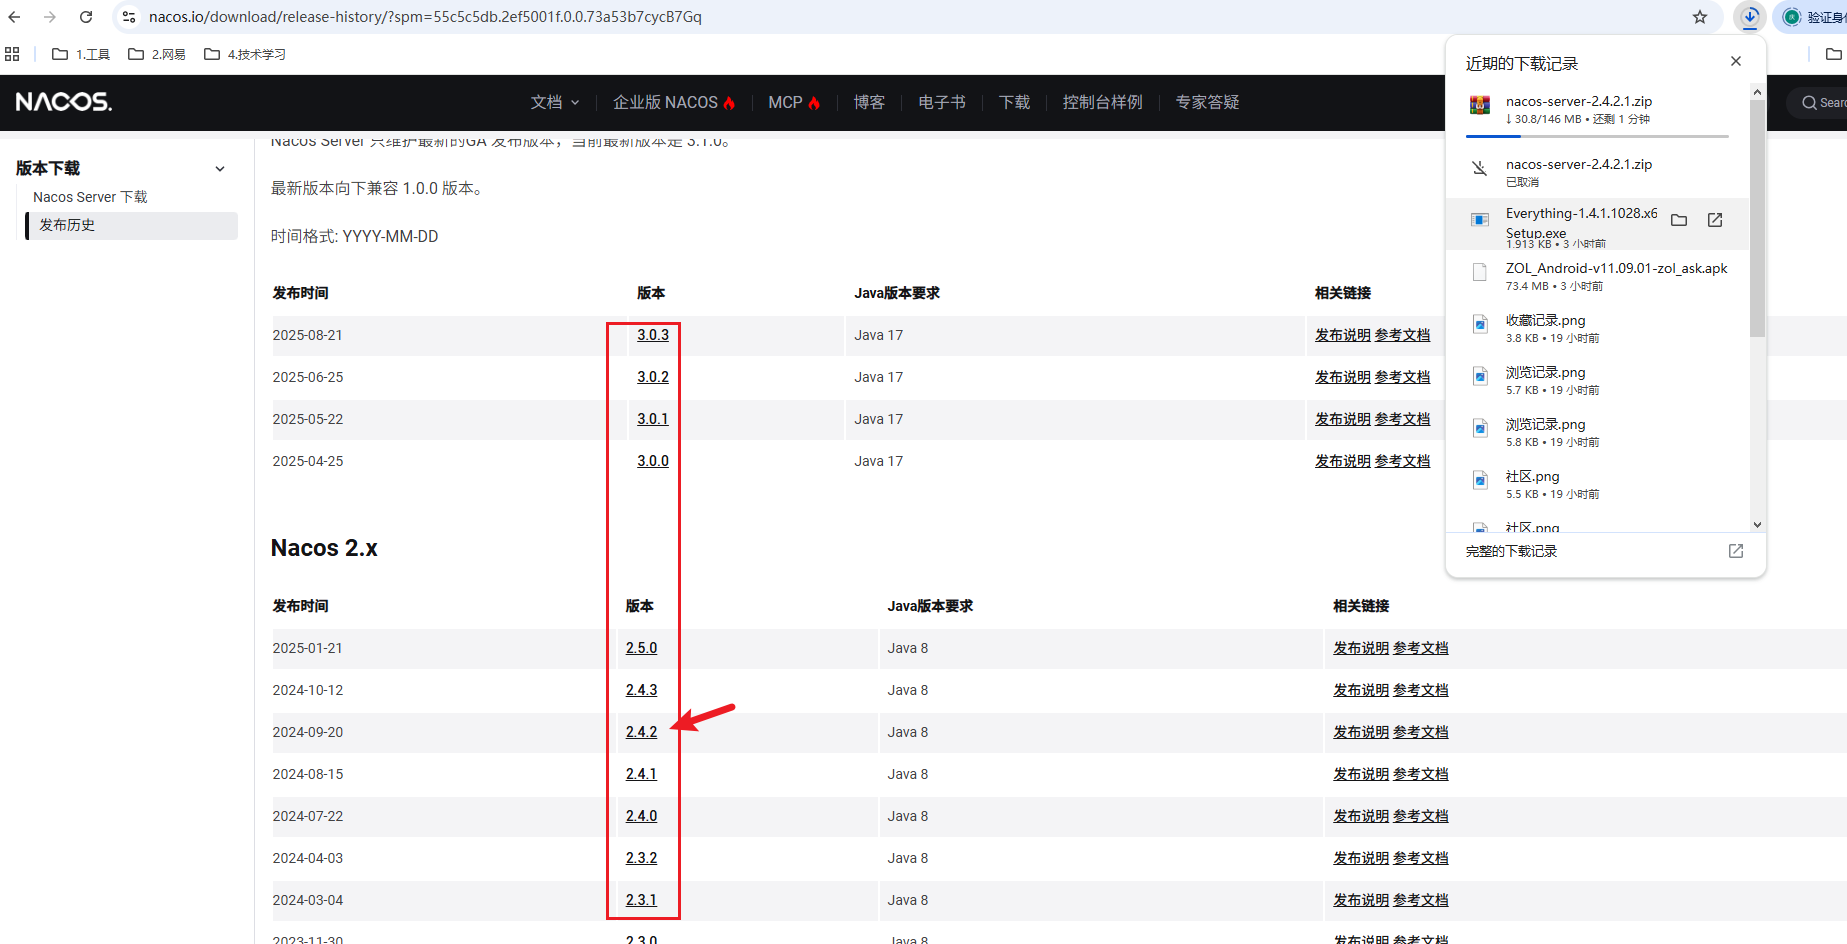The height and width of the screenshot is (944, 1847).
Task: Open the 4.技术学习 bookmarks folder
Action: coord(245,54)
